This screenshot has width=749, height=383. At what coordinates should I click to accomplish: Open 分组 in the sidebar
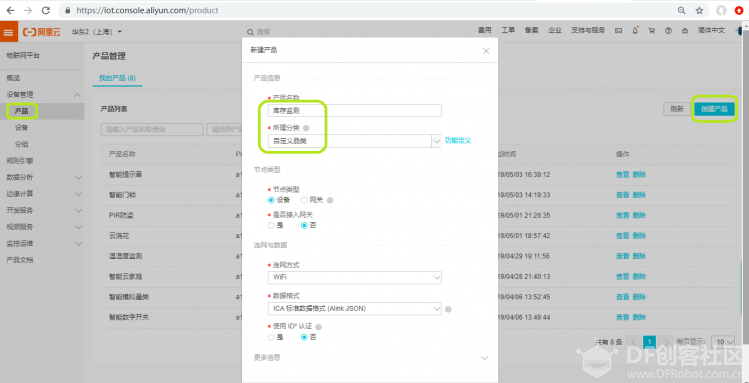click(21, 144)
